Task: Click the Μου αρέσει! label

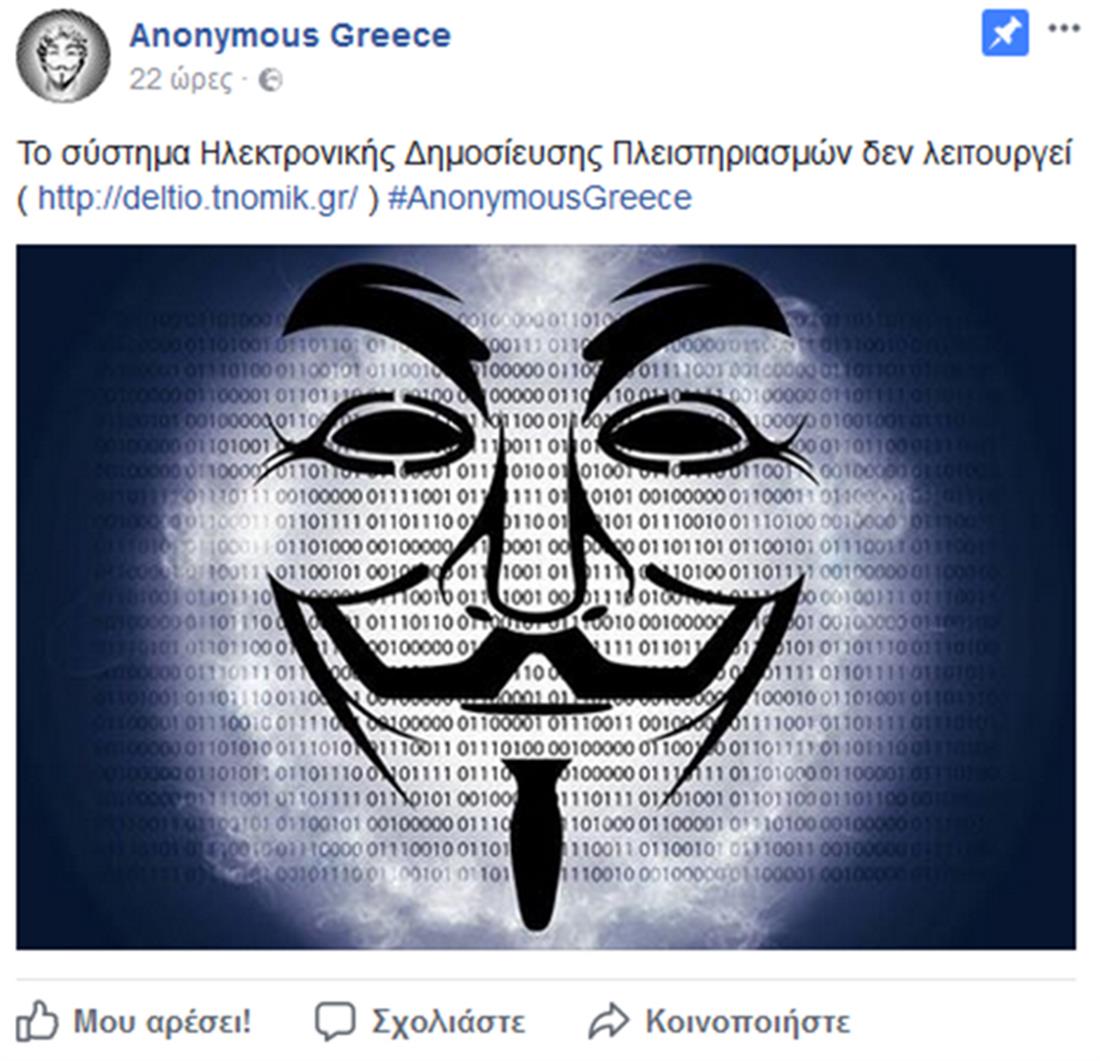Action: click(x=162, y=1021)
